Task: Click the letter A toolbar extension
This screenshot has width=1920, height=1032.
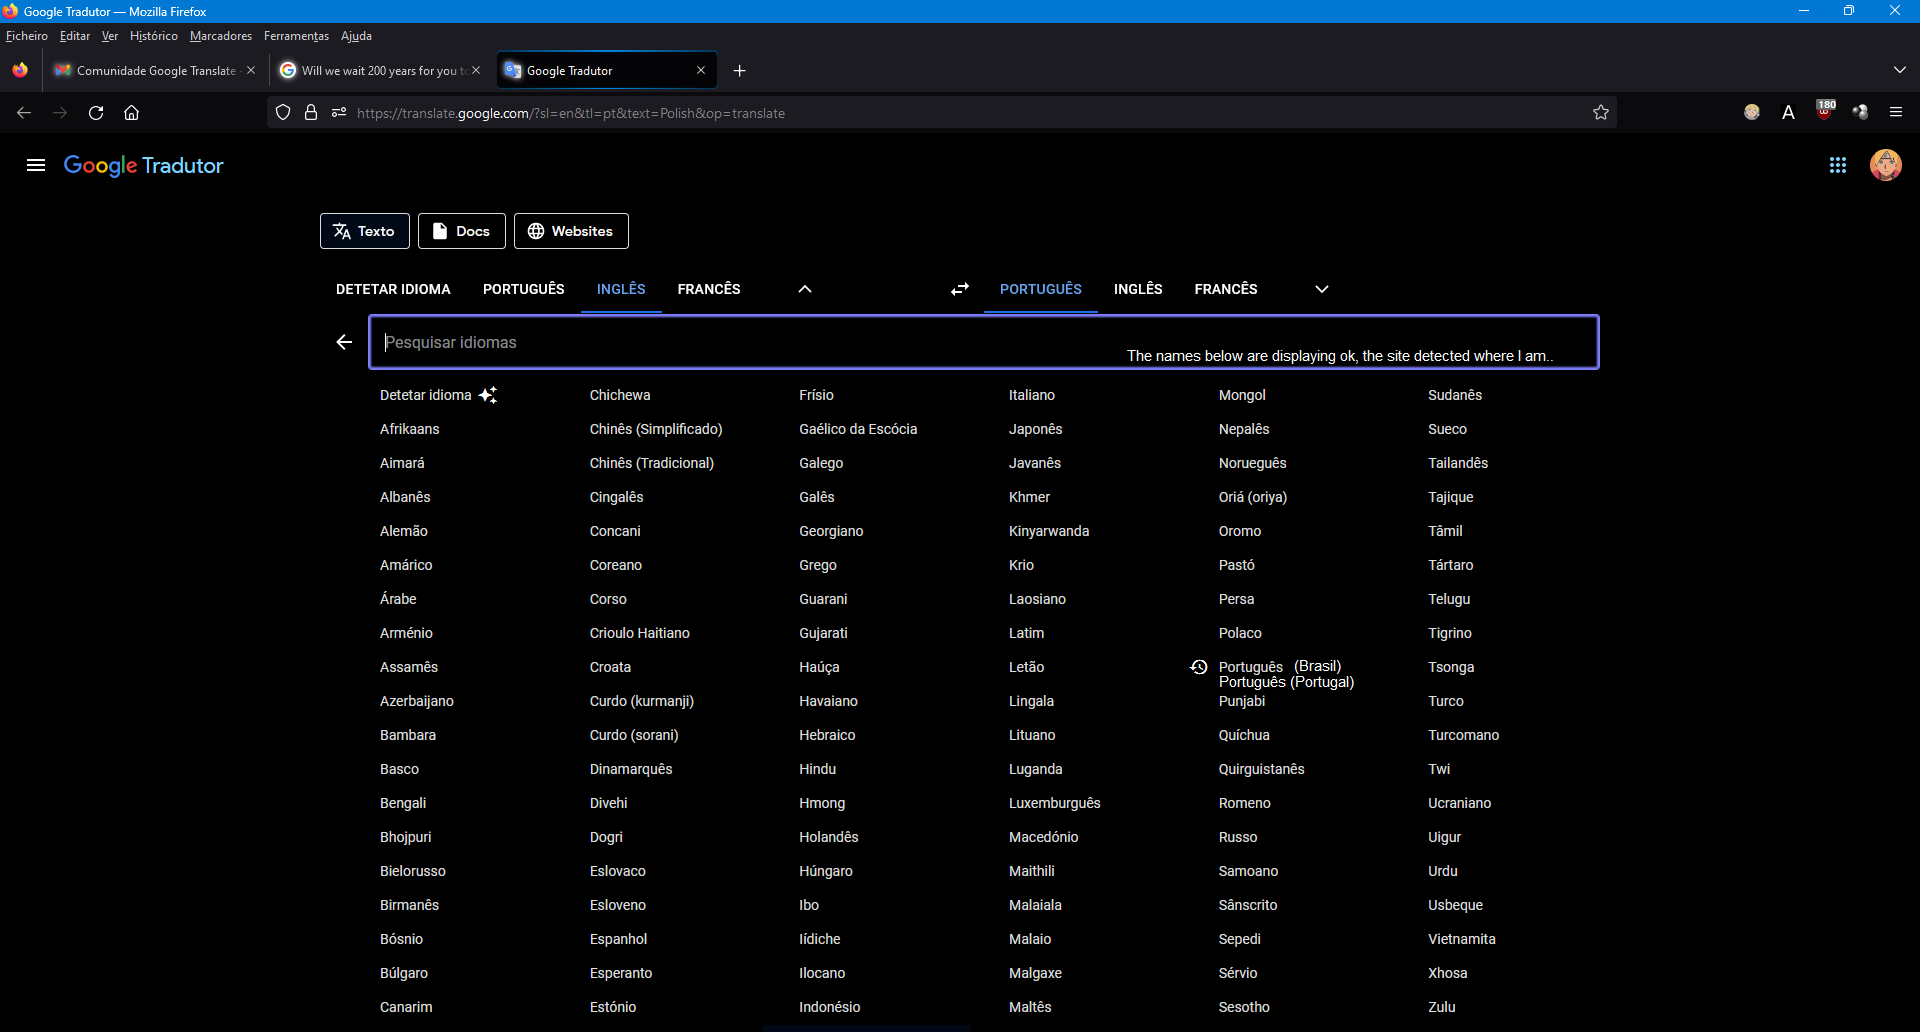Action: 1788,113
